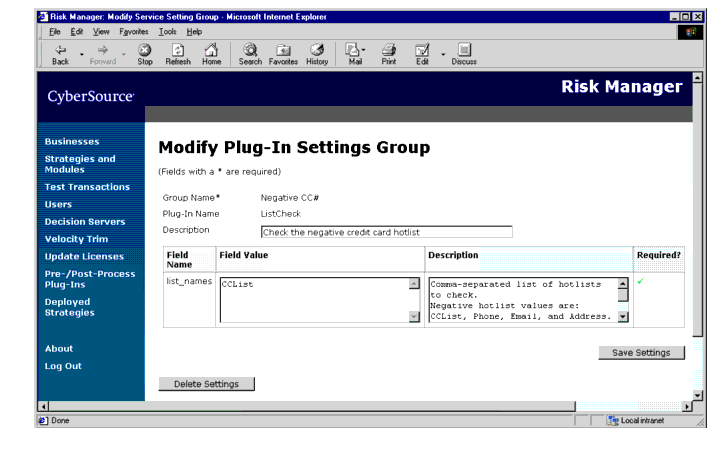713x454 pixels.
Task: Click down arrow of Description textarea scrollbar
Action: 623,317
